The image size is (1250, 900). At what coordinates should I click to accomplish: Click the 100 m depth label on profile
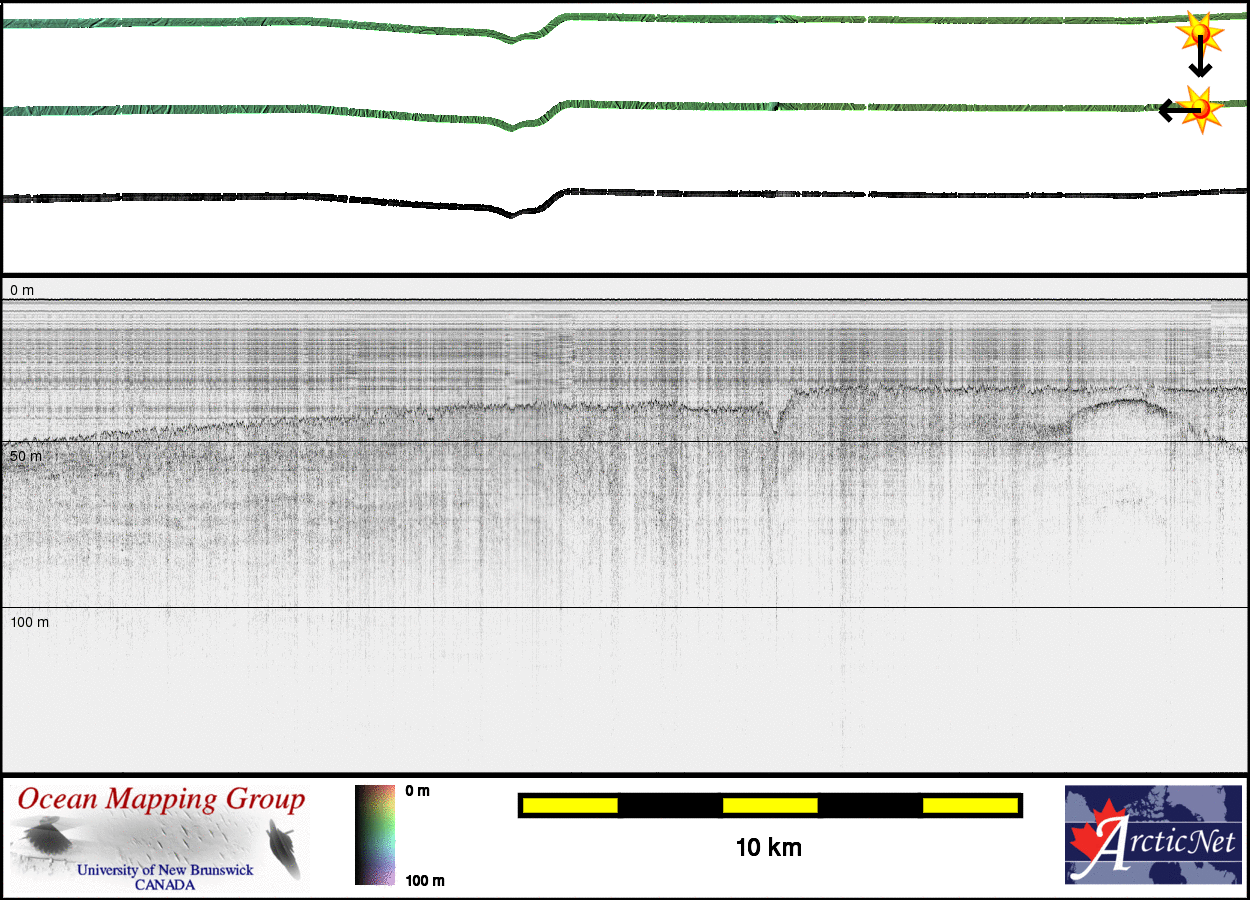coord(30,622)
